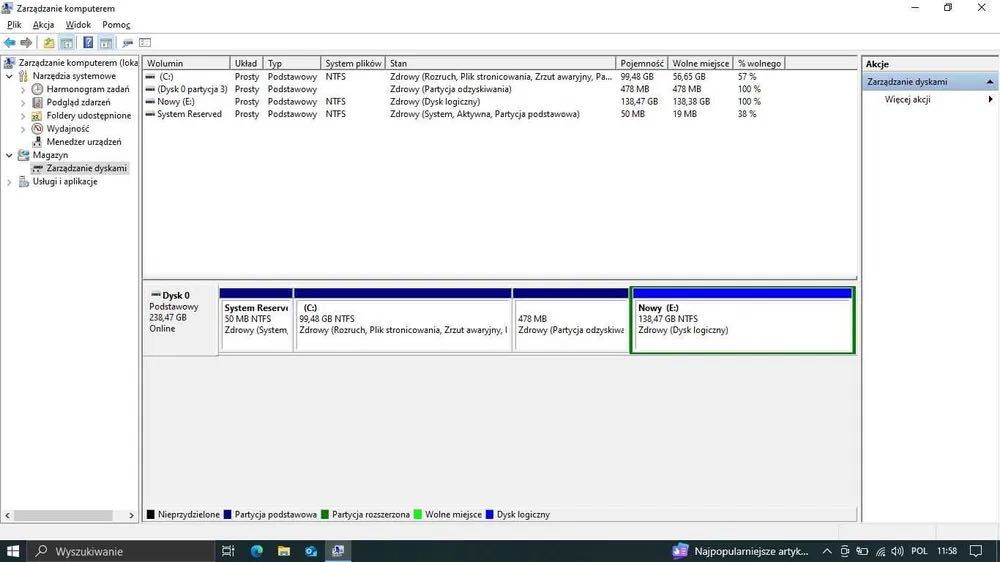The width and height of the screenshot is (1000, 562).
Task: Collapse the Magazyn tree node
Action: point(10,155)
